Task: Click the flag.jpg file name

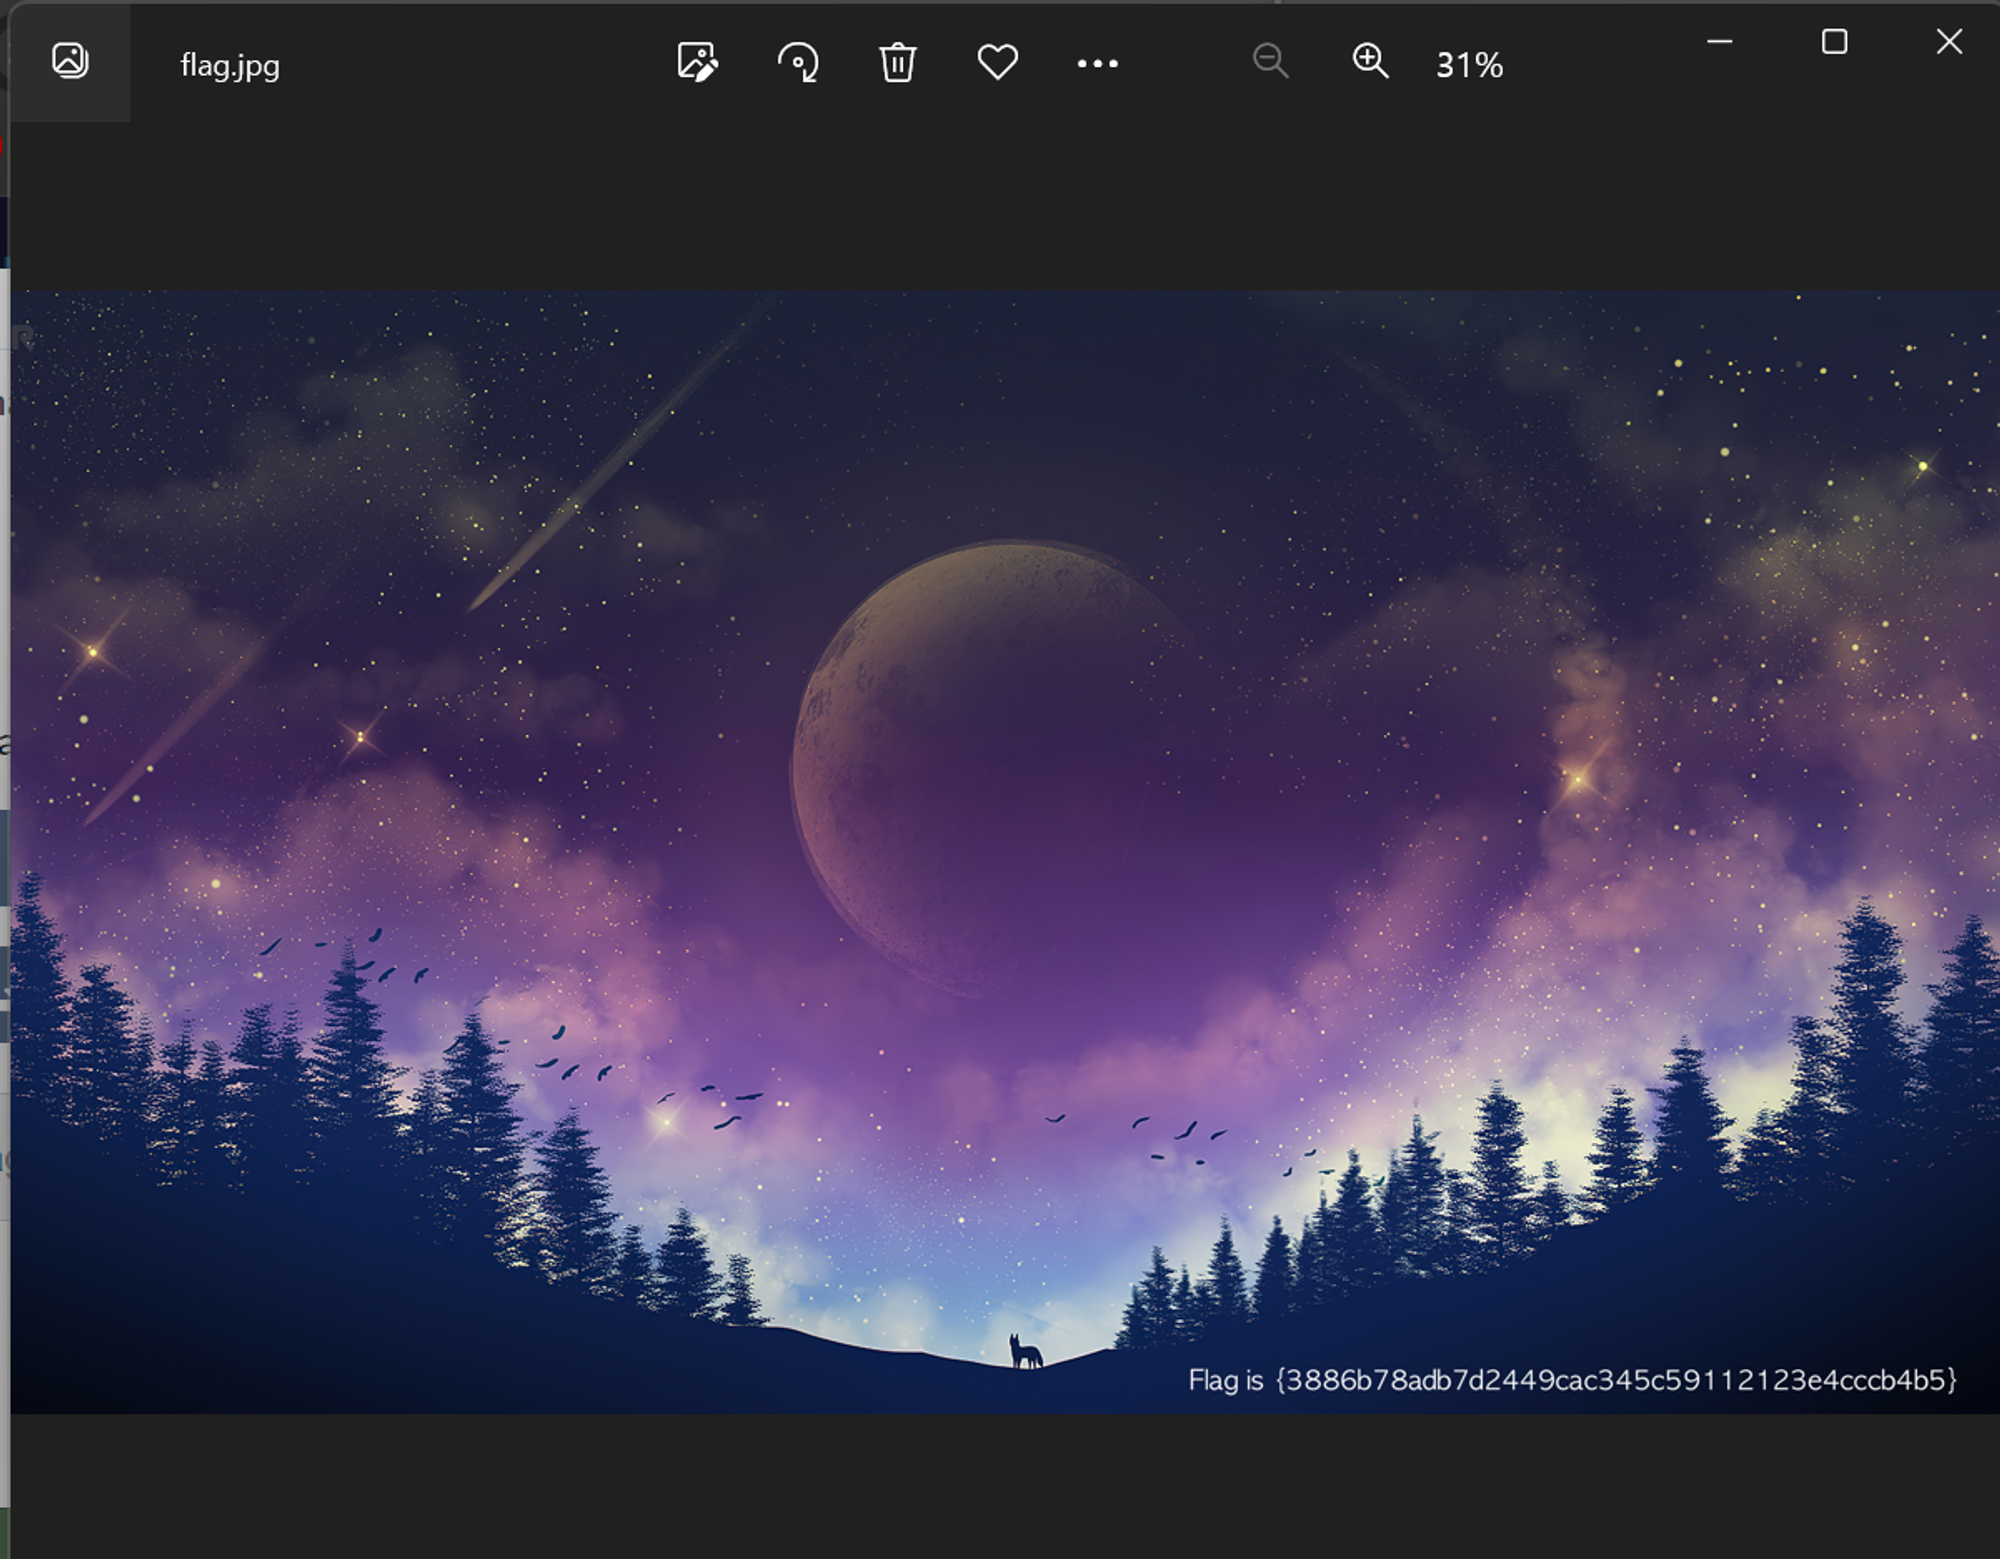Action: click(230, 65)
